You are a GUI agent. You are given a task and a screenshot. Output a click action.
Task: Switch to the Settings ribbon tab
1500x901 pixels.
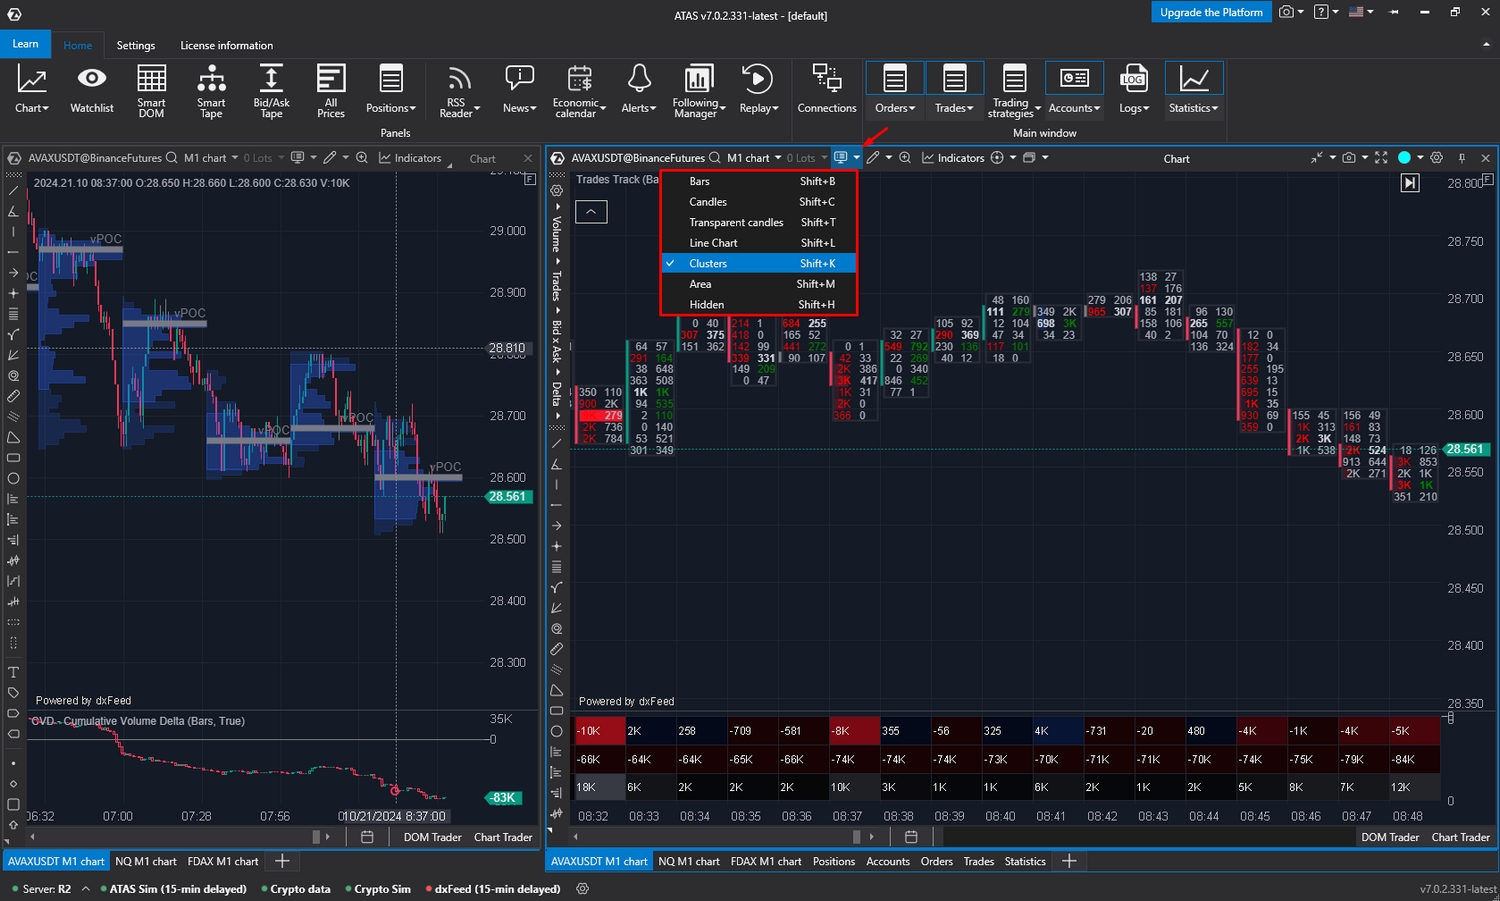tap(136, 46)
